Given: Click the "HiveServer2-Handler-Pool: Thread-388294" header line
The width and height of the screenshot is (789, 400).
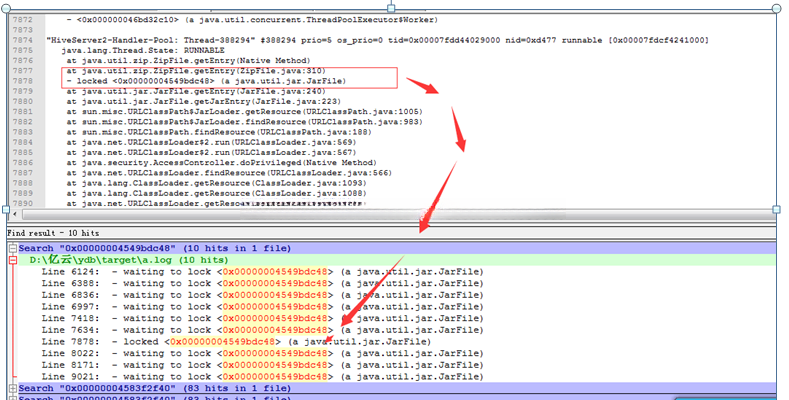Looking at the screenshot, I should (377, 40).
